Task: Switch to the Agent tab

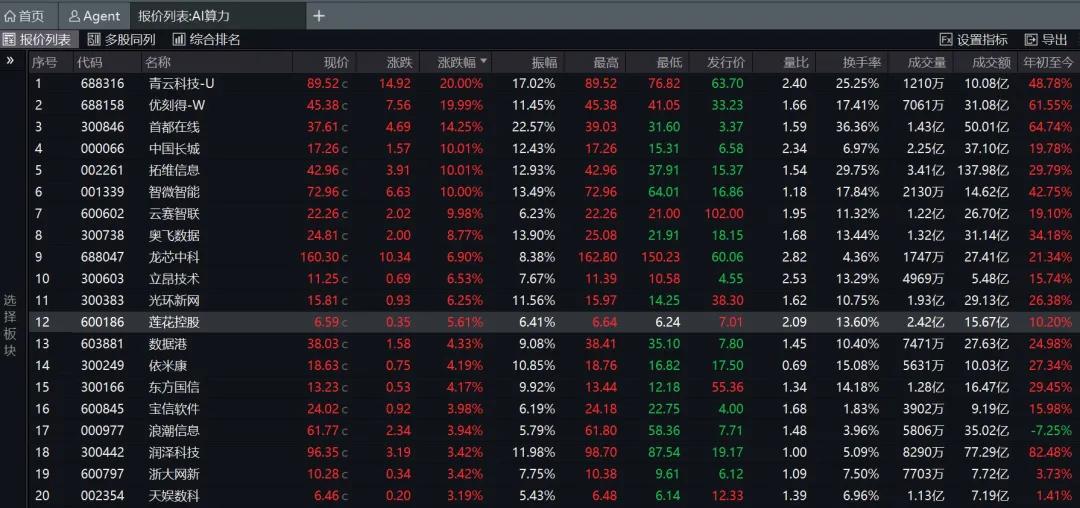Action: [x=95, y=16]
